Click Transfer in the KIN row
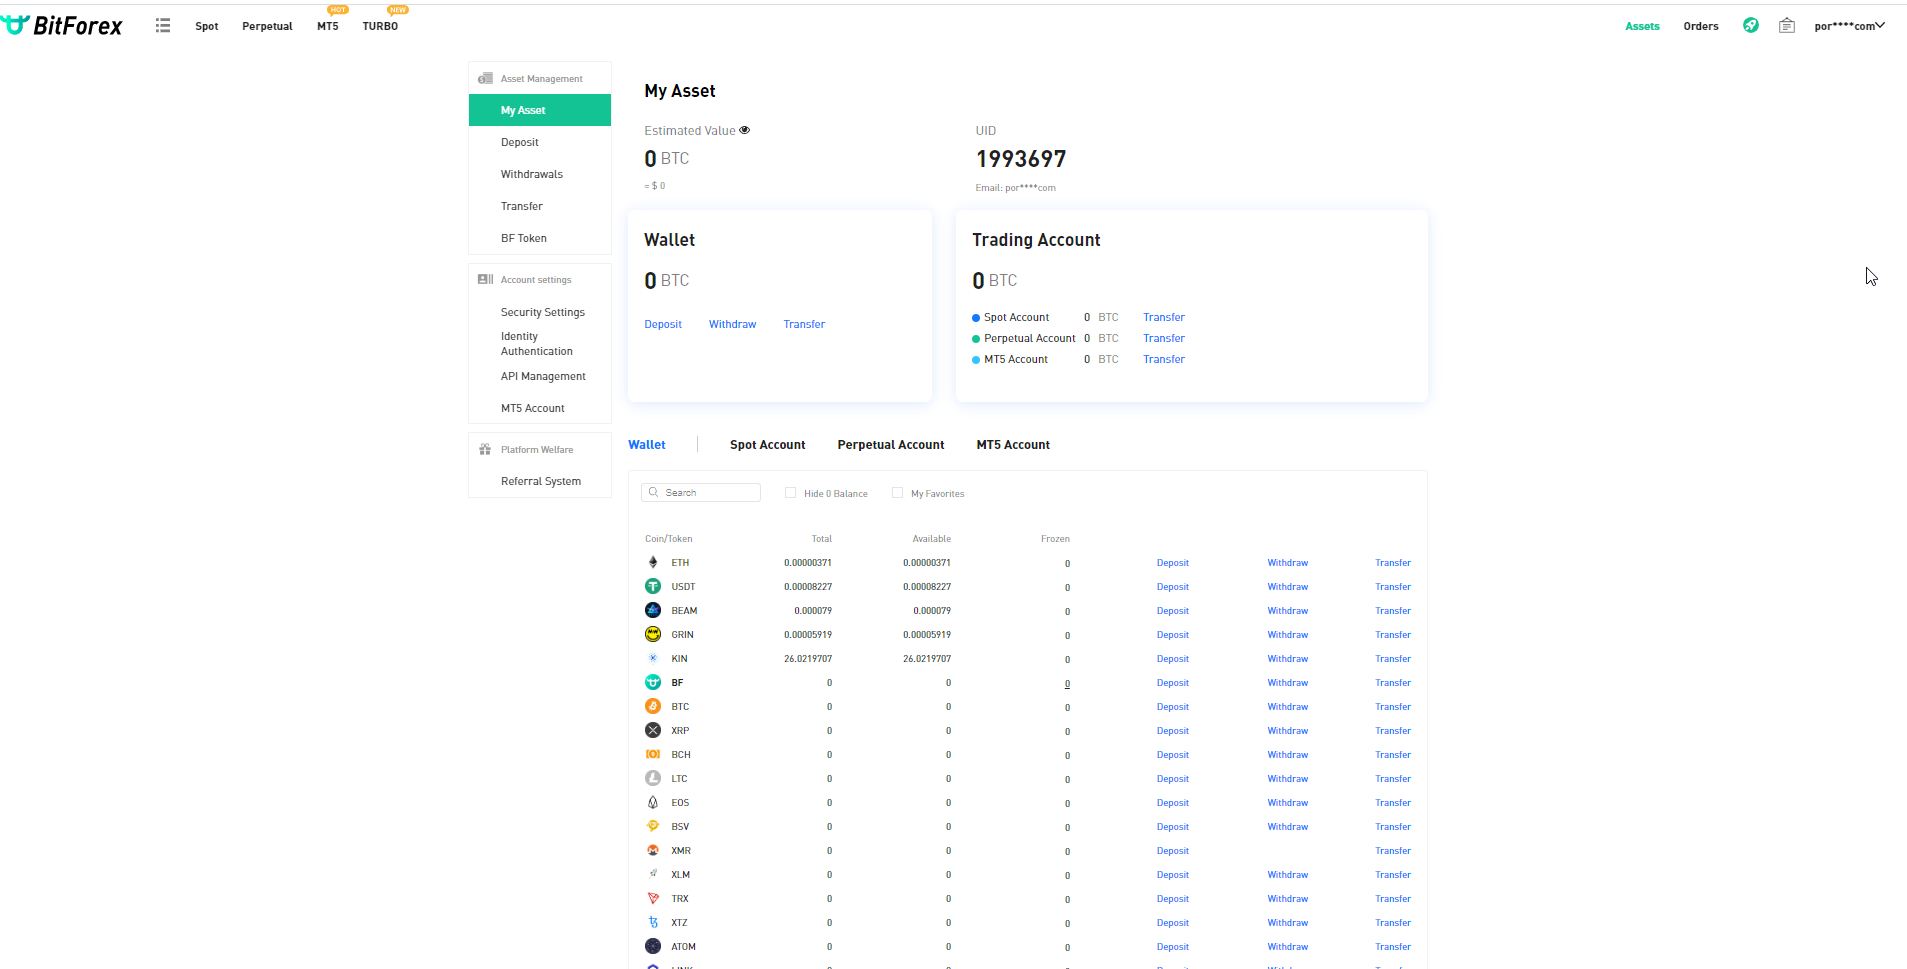The image size is (1907, 969). (1393, 659)
